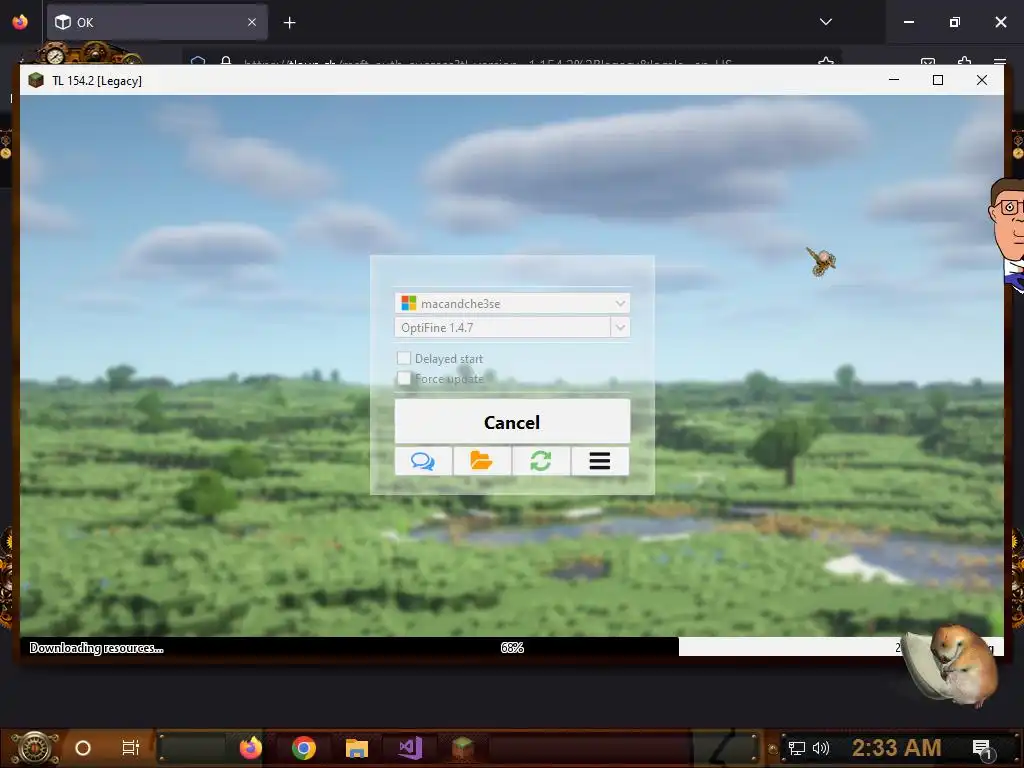Screen dimensions: 1024x768
Task: Enable the Delayed start checkbox
Action: pos(404,358)
